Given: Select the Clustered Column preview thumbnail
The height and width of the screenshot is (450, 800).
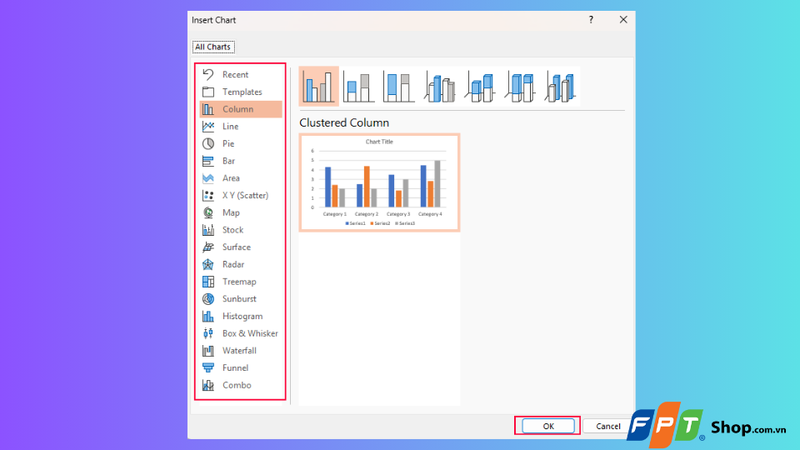Looking at the screenshot, I should [x=380, y=183].
